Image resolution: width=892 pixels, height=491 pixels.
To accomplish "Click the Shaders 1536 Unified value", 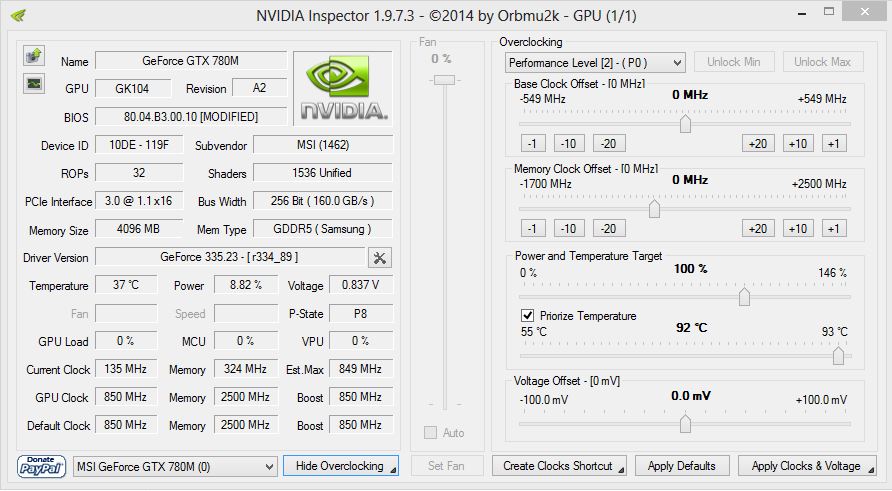I will 323,173.
